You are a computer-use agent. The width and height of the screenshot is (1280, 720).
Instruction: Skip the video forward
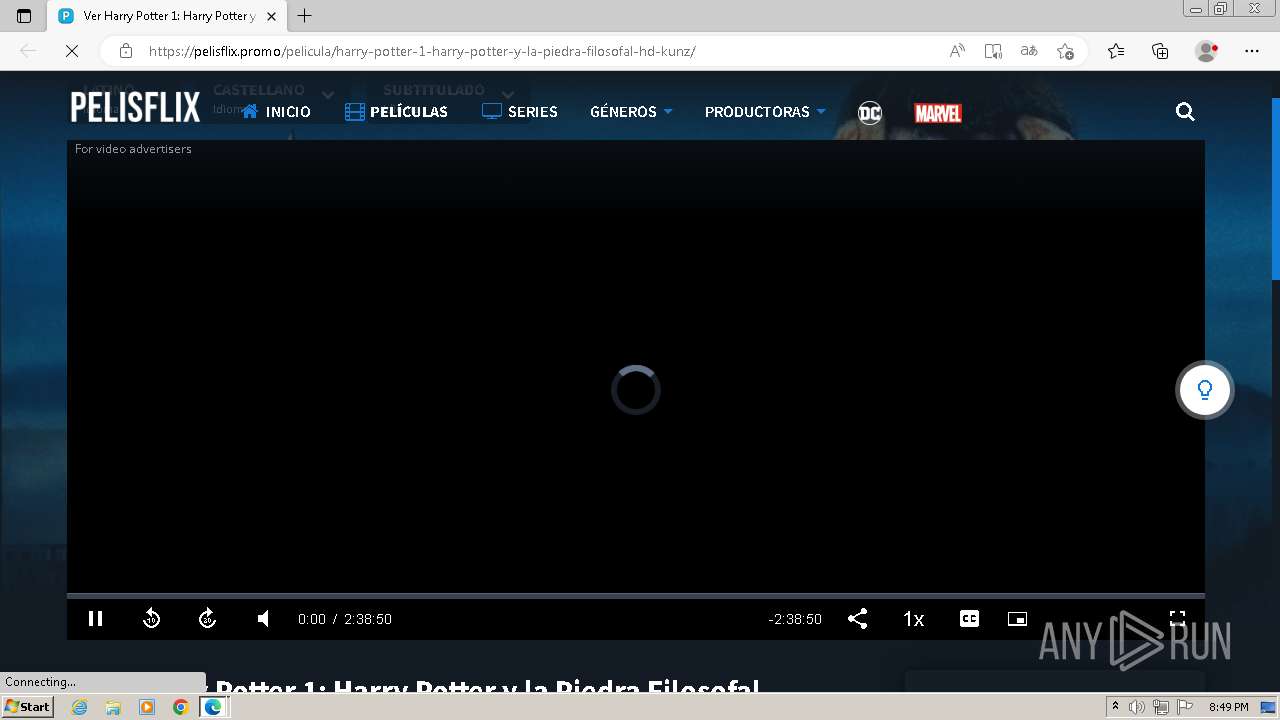pos(207,619)
